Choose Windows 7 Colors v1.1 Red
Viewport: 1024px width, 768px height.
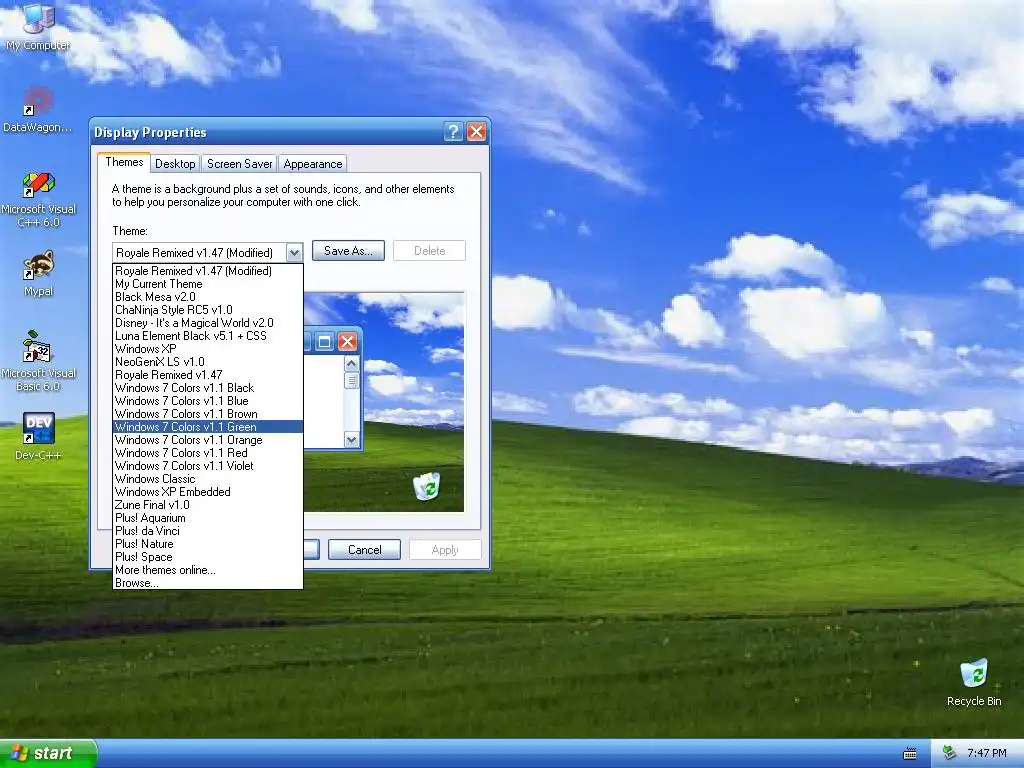click(x=208, y=453)
